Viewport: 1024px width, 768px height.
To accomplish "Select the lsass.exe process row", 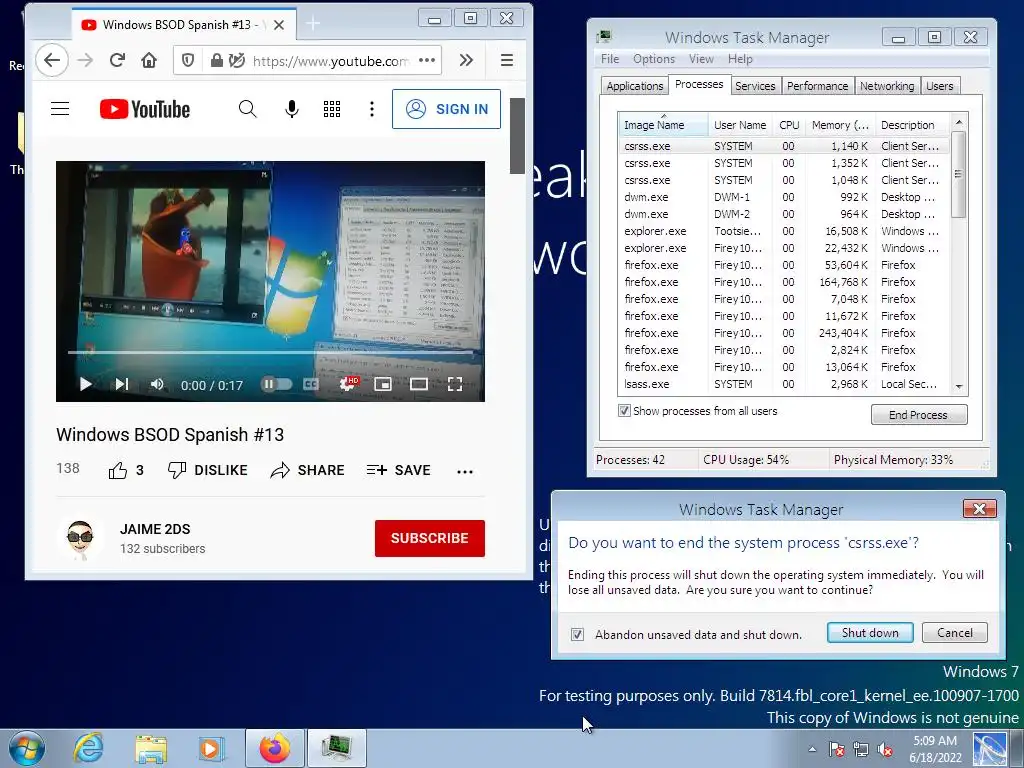I will tap(784, 384).
